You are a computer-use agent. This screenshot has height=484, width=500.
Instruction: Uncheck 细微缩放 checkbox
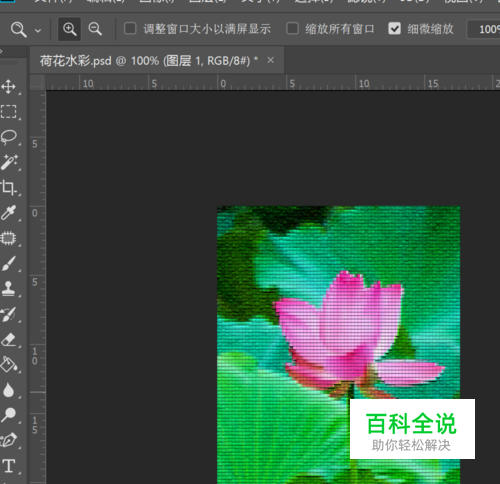point(394,29)
